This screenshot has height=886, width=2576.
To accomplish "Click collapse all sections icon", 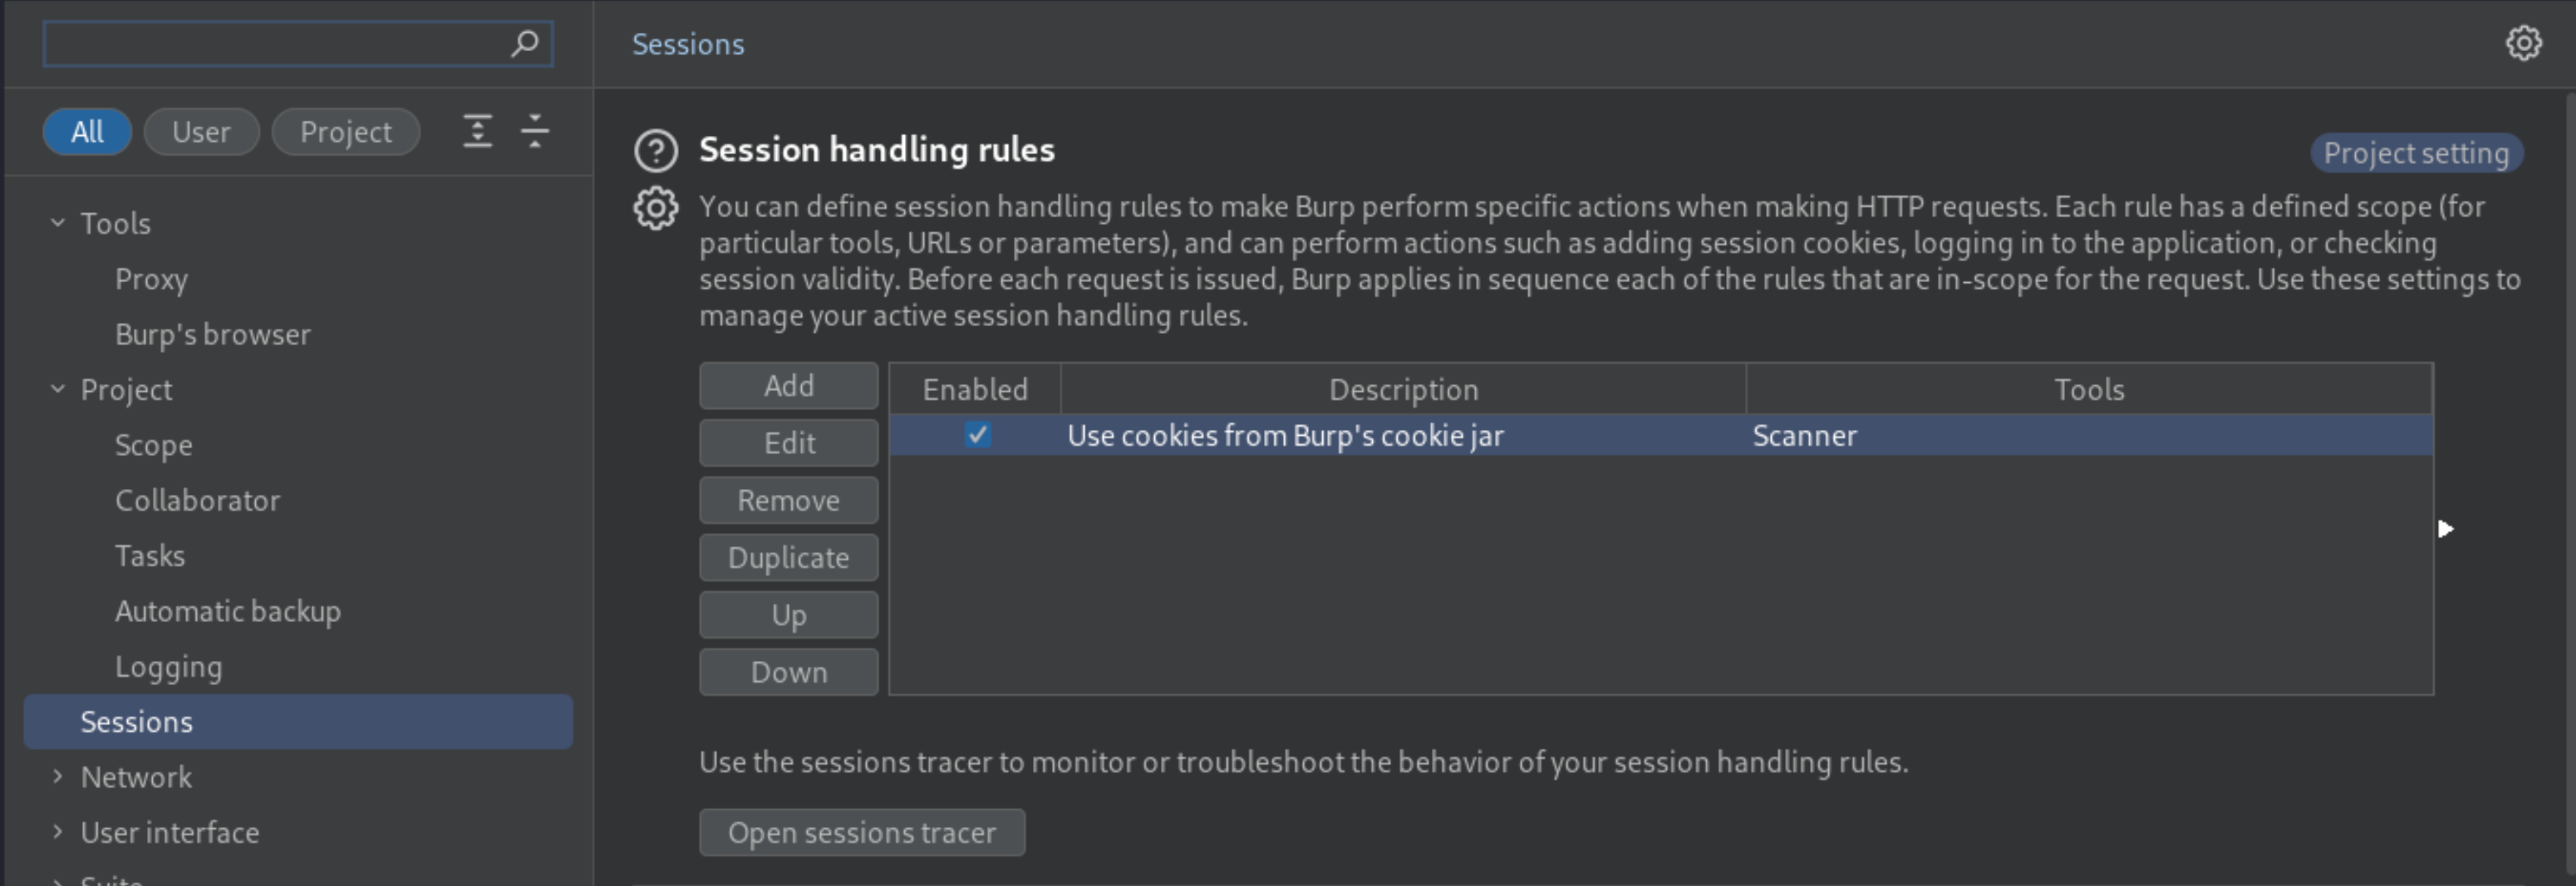I will (x=535, y=132).
